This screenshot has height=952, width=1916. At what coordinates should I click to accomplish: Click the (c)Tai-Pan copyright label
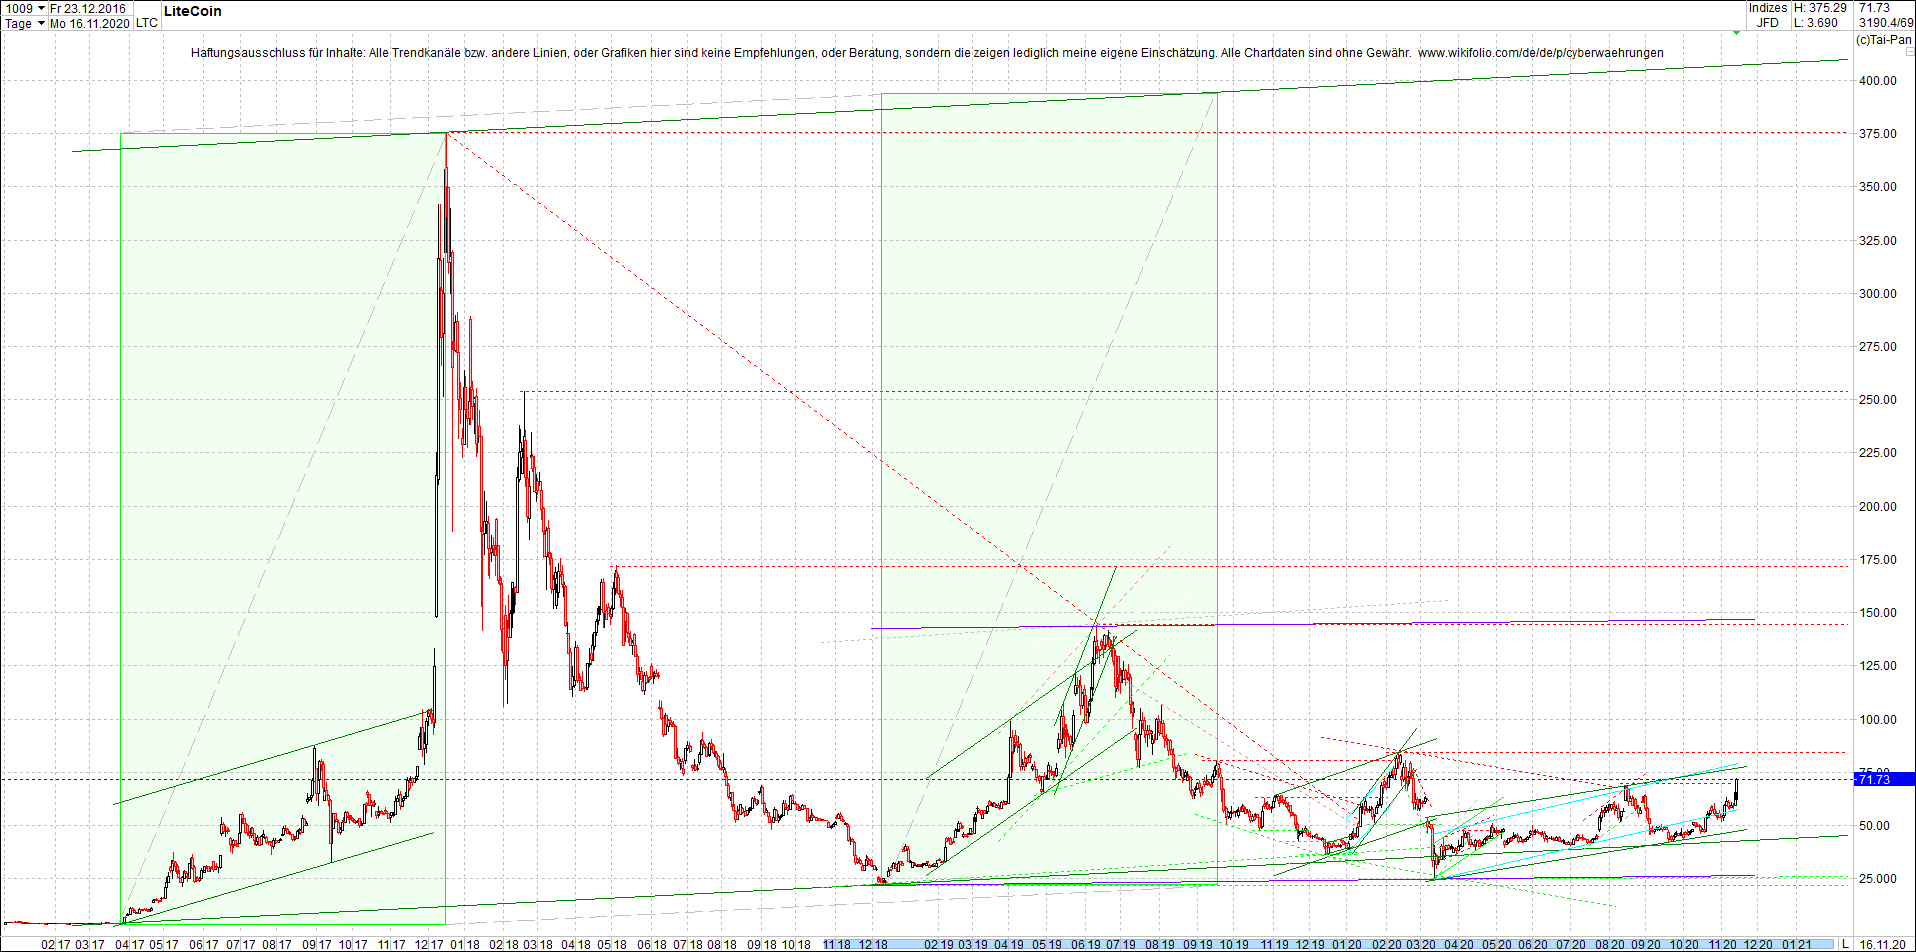1884,40
